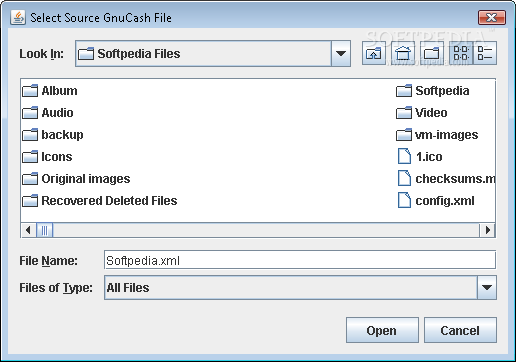This screenshot has width=516, height=362.
Task: Click the Java icon in title bar
Action: pos(18,17)
